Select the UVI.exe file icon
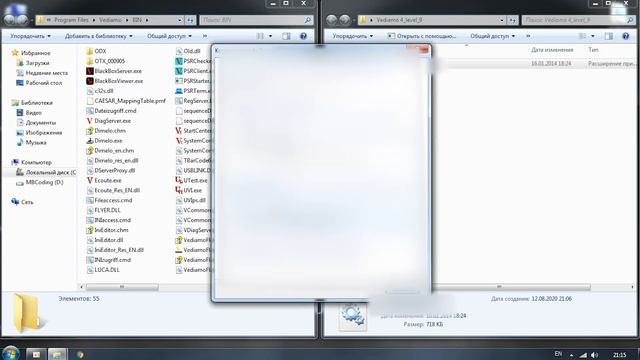 coord(179,190)
